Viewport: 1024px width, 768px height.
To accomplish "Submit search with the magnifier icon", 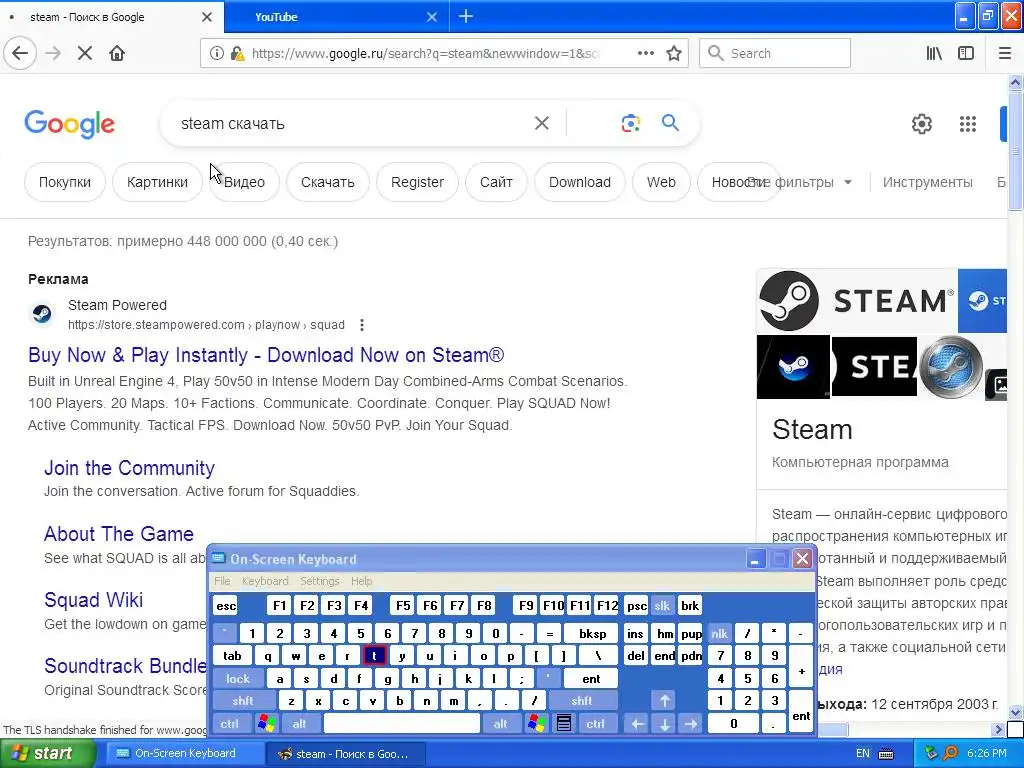I will point(670,122).
